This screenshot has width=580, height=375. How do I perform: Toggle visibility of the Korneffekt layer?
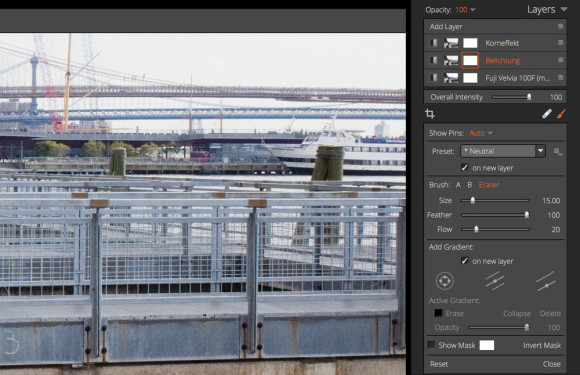pyautogui.click(x=433, y=43)
